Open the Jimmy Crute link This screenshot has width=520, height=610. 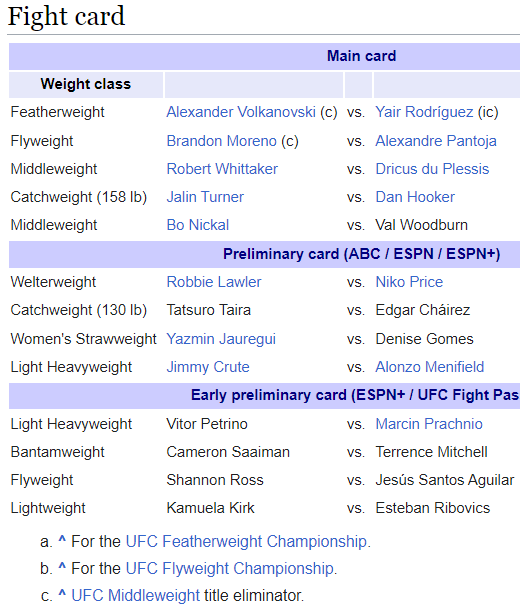208,367
